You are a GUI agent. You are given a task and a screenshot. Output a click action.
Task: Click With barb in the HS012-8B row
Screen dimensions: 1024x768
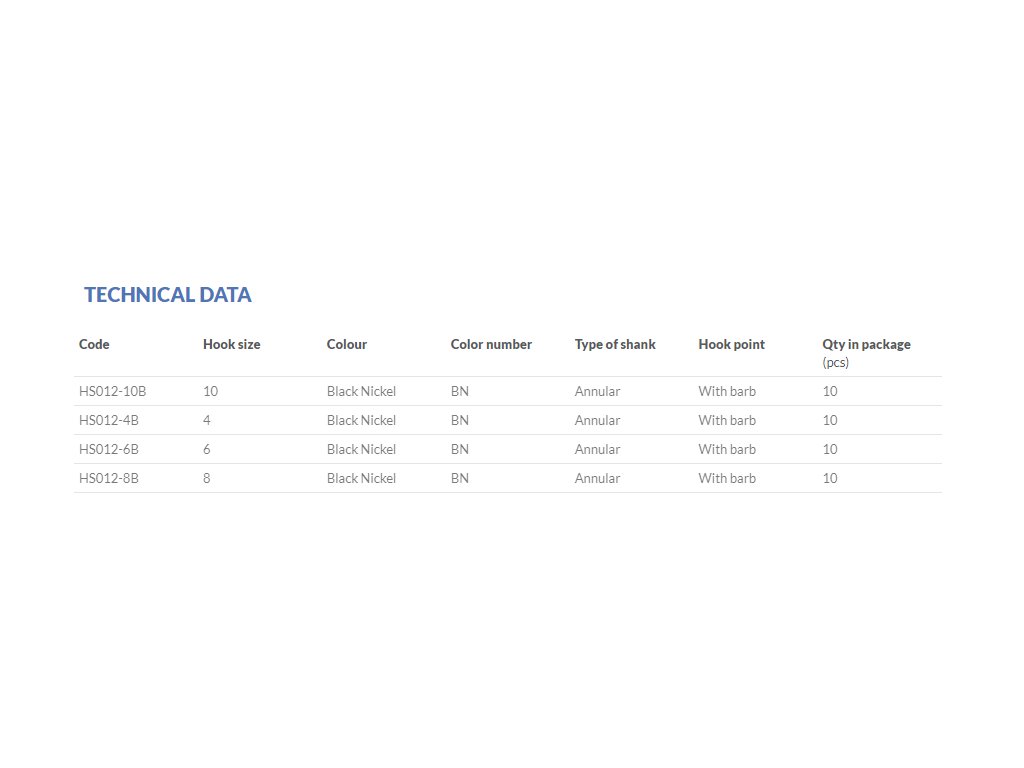727,478
